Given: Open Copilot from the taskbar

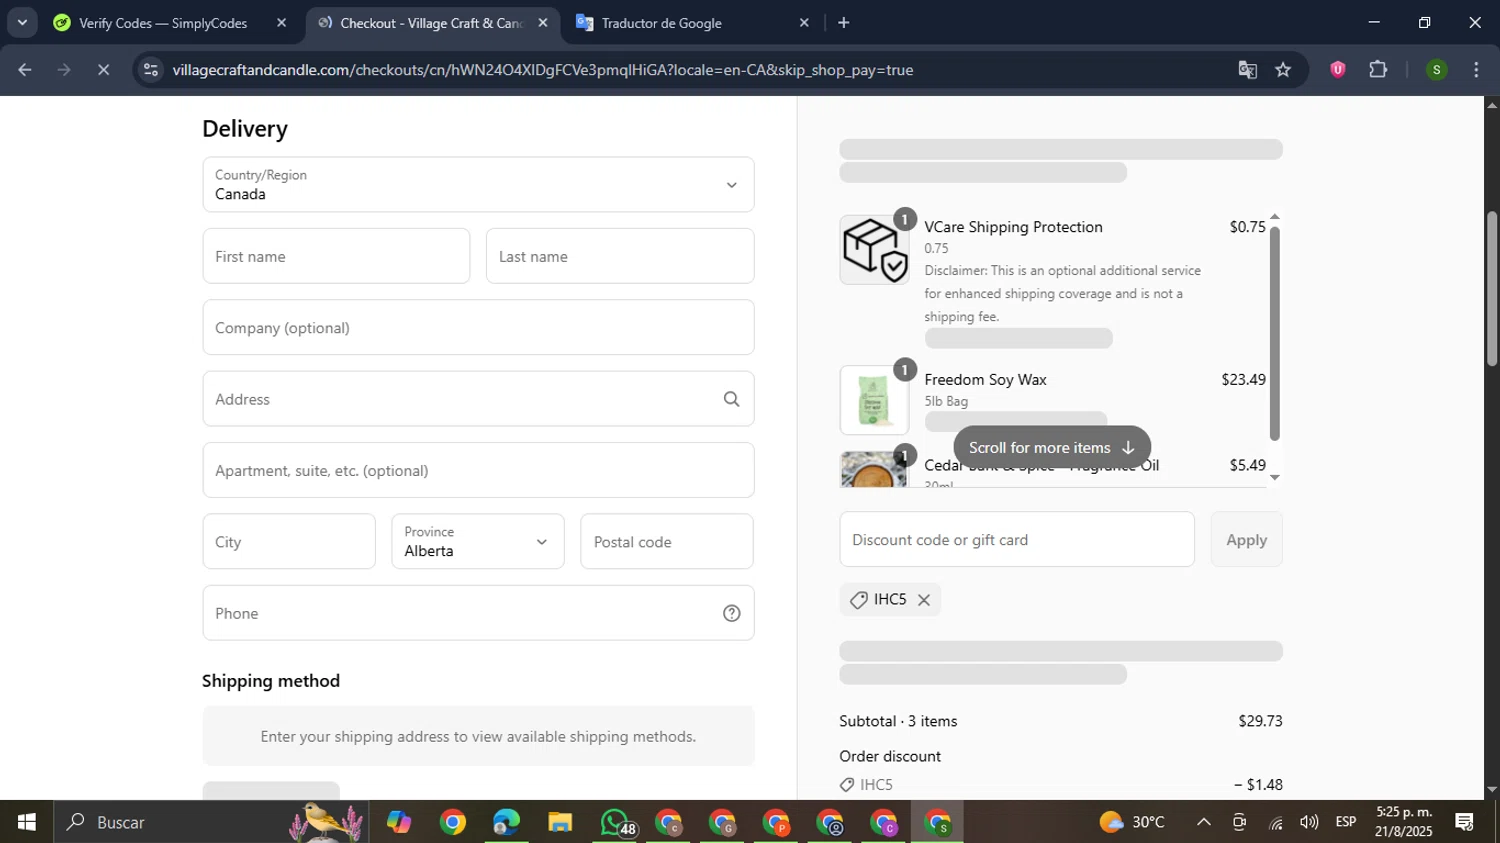Looking at the screenshot, I should pyautogui.click(x=399, y=822).
